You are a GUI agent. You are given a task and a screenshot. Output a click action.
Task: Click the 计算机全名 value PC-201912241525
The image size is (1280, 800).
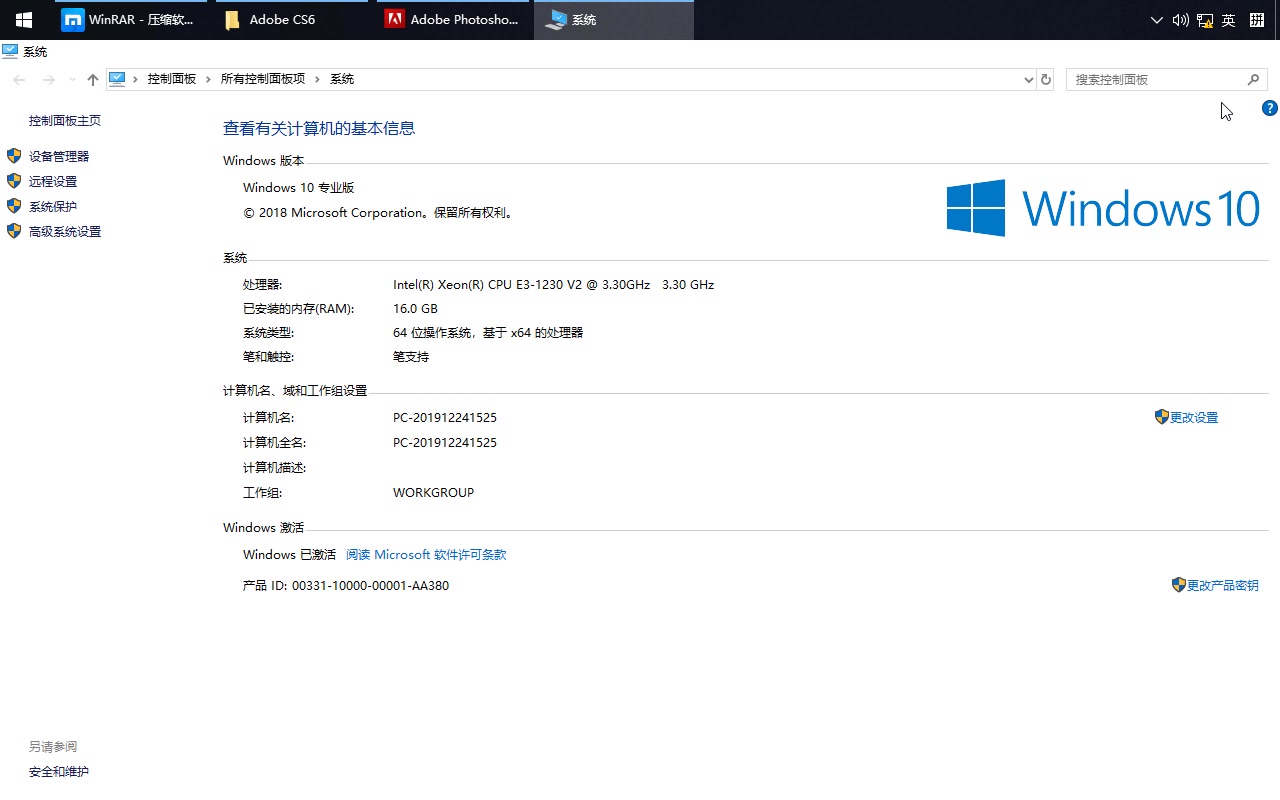pos(445,443)
